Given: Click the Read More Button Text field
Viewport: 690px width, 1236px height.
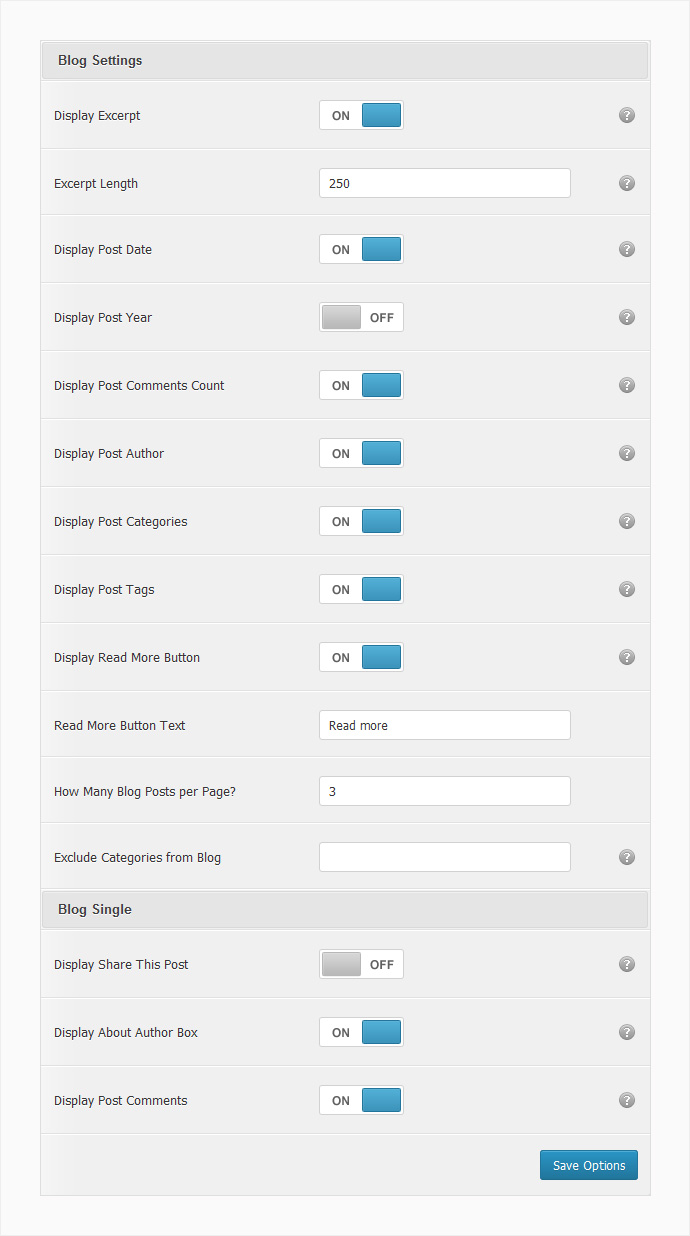Looking at the screenshot, I should [445, 725].
